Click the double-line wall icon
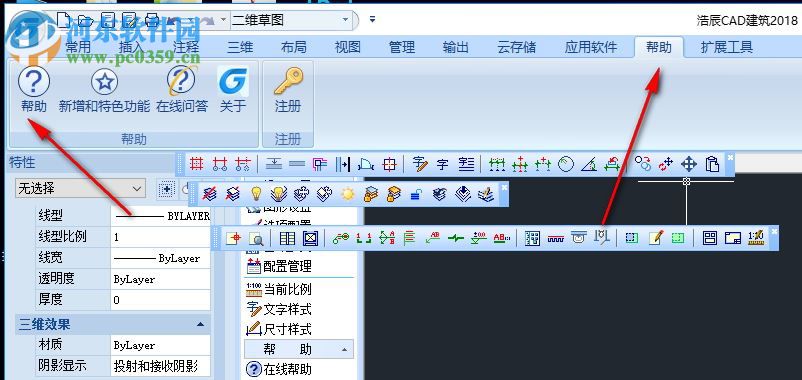Image resolution: width=802 pixels, height=380 pixels. click(297, 165)
